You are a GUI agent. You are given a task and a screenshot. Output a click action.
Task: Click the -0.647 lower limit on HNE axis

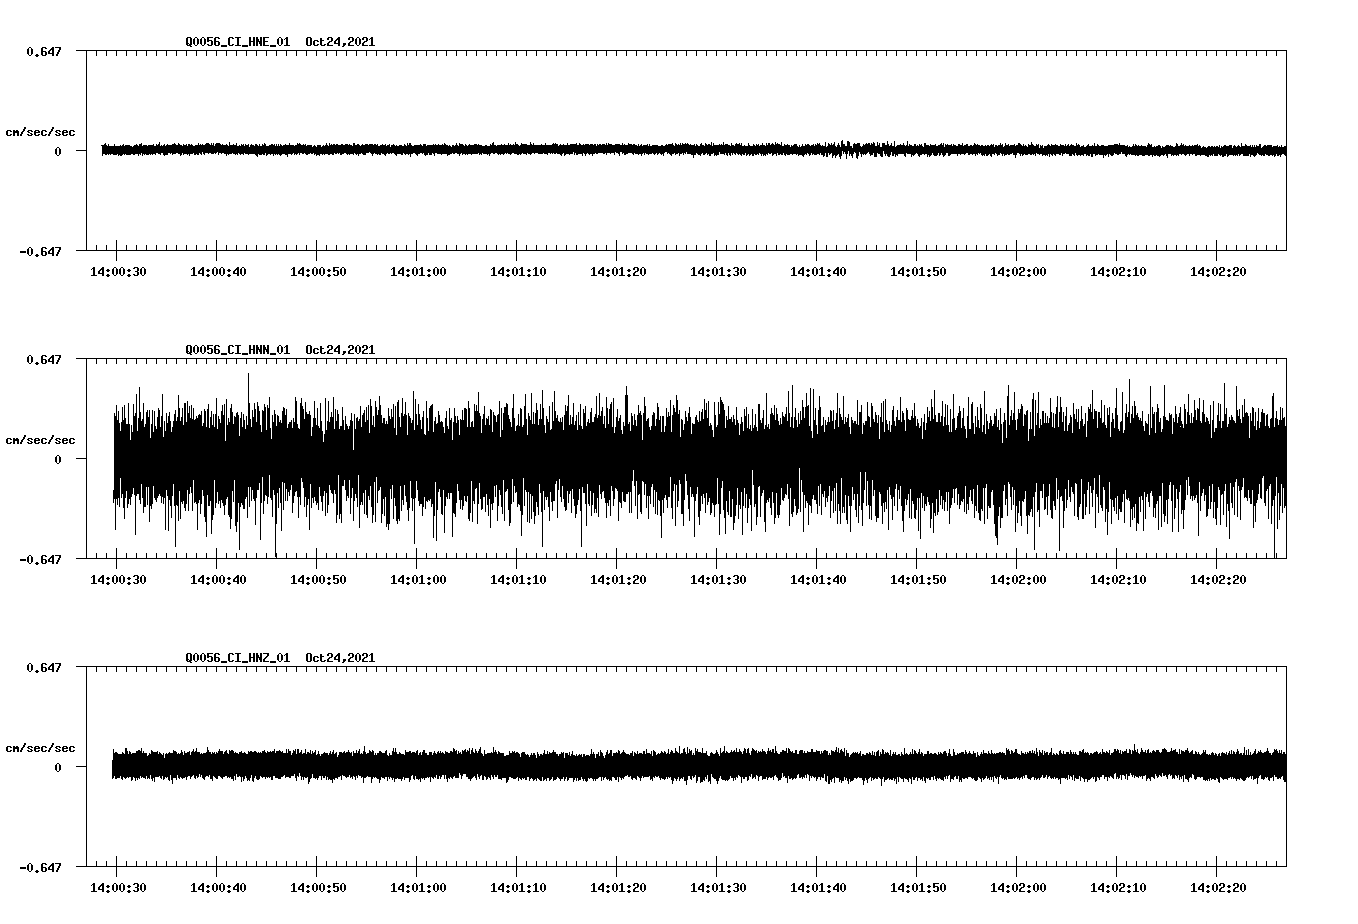[x=41, y=251]
